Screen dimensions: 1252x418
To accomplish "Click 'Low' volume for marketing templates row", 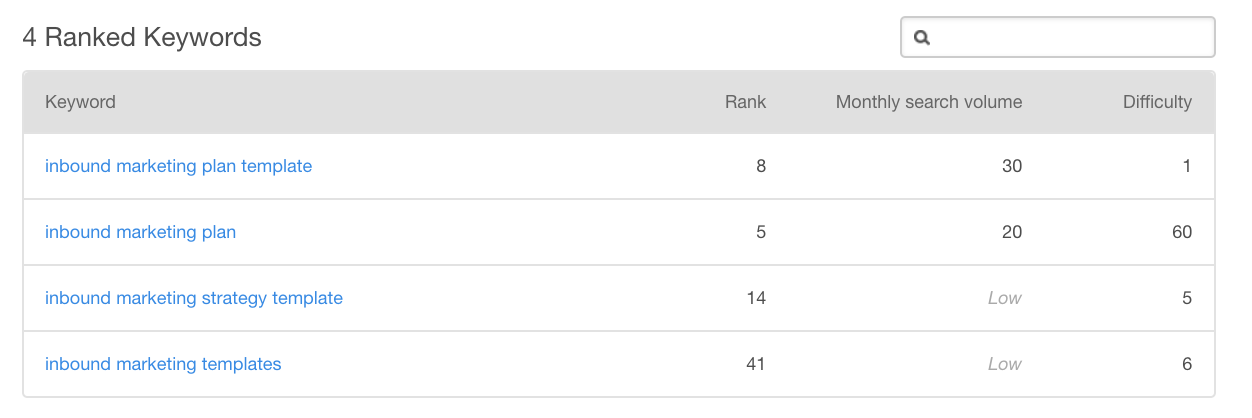I will [x=1005, y=364].
